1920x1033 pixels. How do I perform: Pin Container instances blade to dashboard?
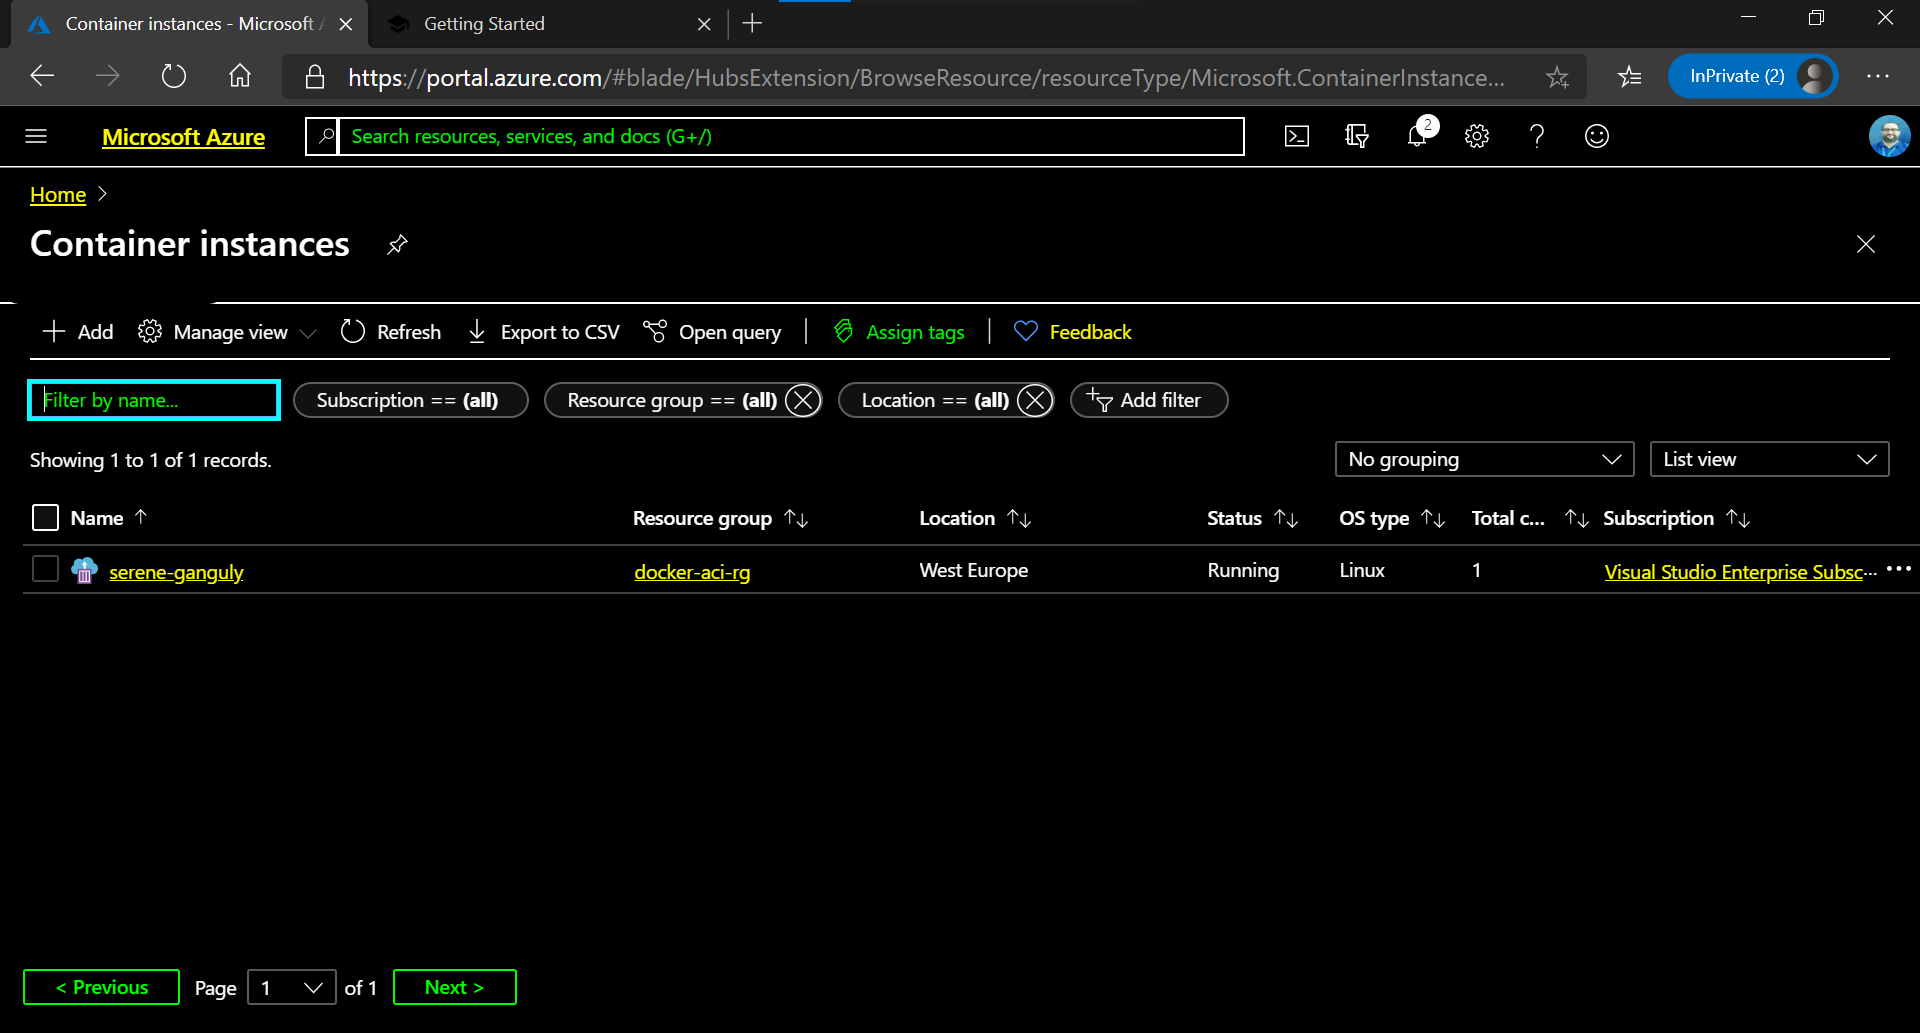click(397, 244)
